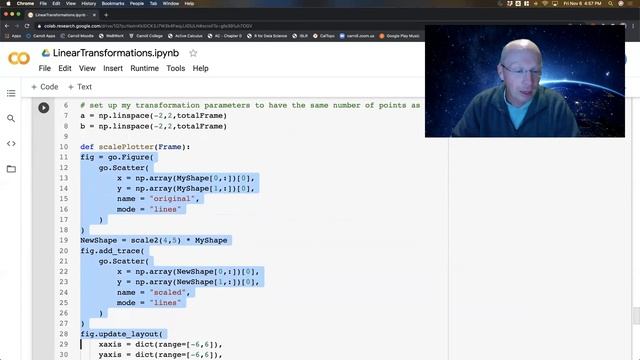Open Colab File menu
Viewport: 640px width, 360px height.
click(x=44, y=68)
